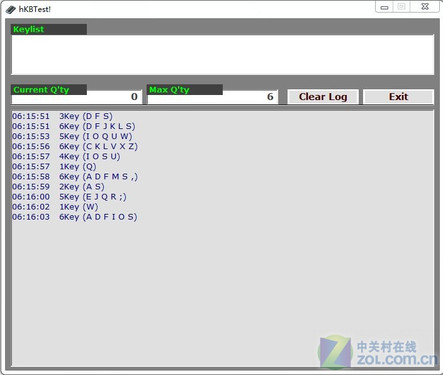Exit the hKBTest application
Viewport: 443px width, 375px height.
[x=398, y=97]
